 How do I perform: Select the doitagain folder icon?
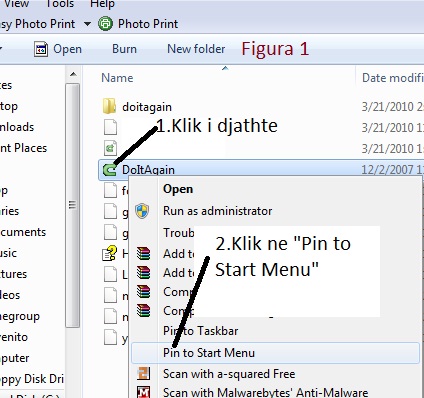[109, 106]
